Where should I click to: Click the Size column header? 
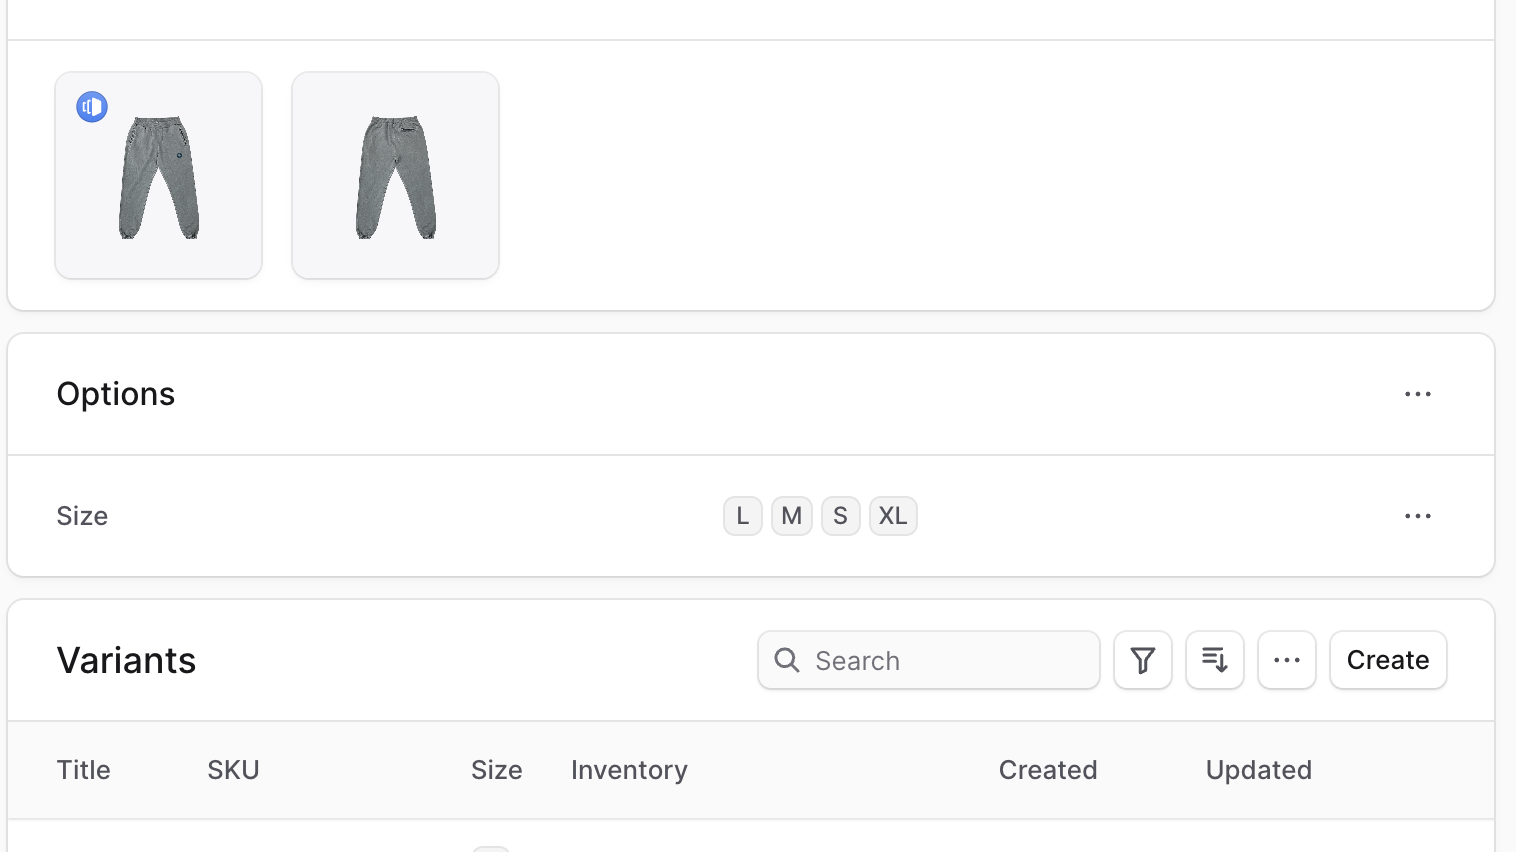click(497, 770)
